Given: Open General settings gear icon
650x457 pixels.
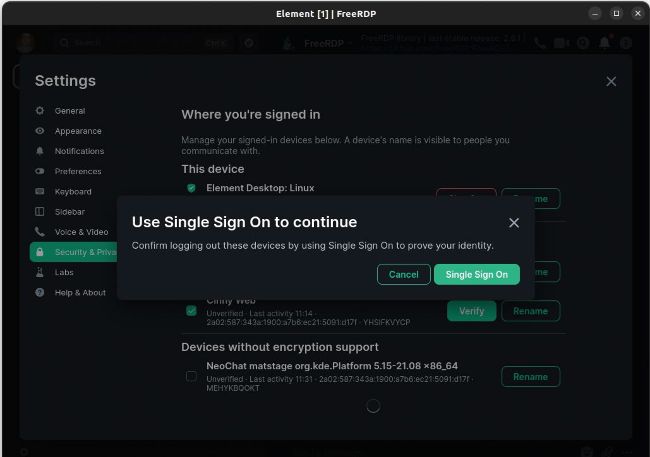Looking at the screenshot, I should point(40,111).
